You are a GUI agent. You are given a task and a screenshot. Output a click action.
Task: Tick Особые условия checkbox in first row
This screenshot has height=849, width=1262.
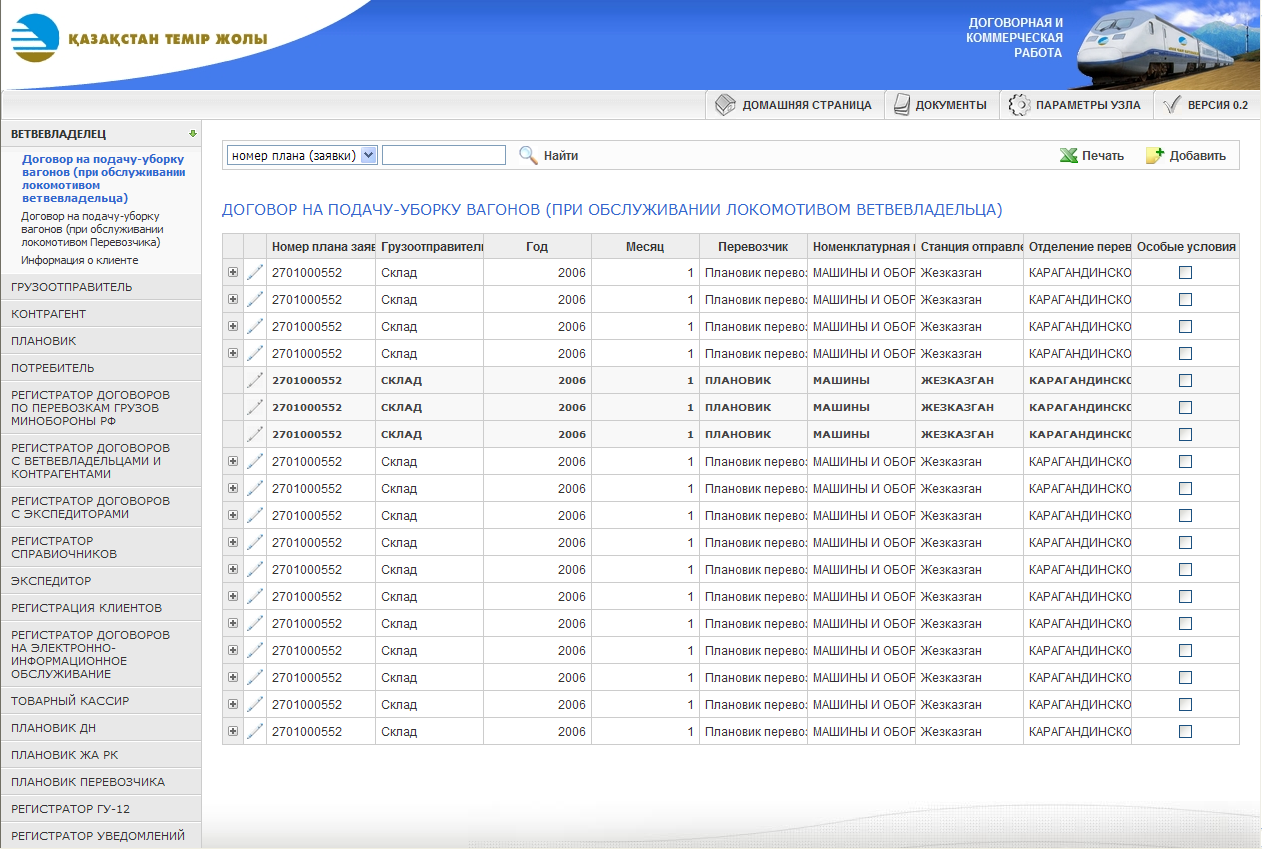point(1185,272)
